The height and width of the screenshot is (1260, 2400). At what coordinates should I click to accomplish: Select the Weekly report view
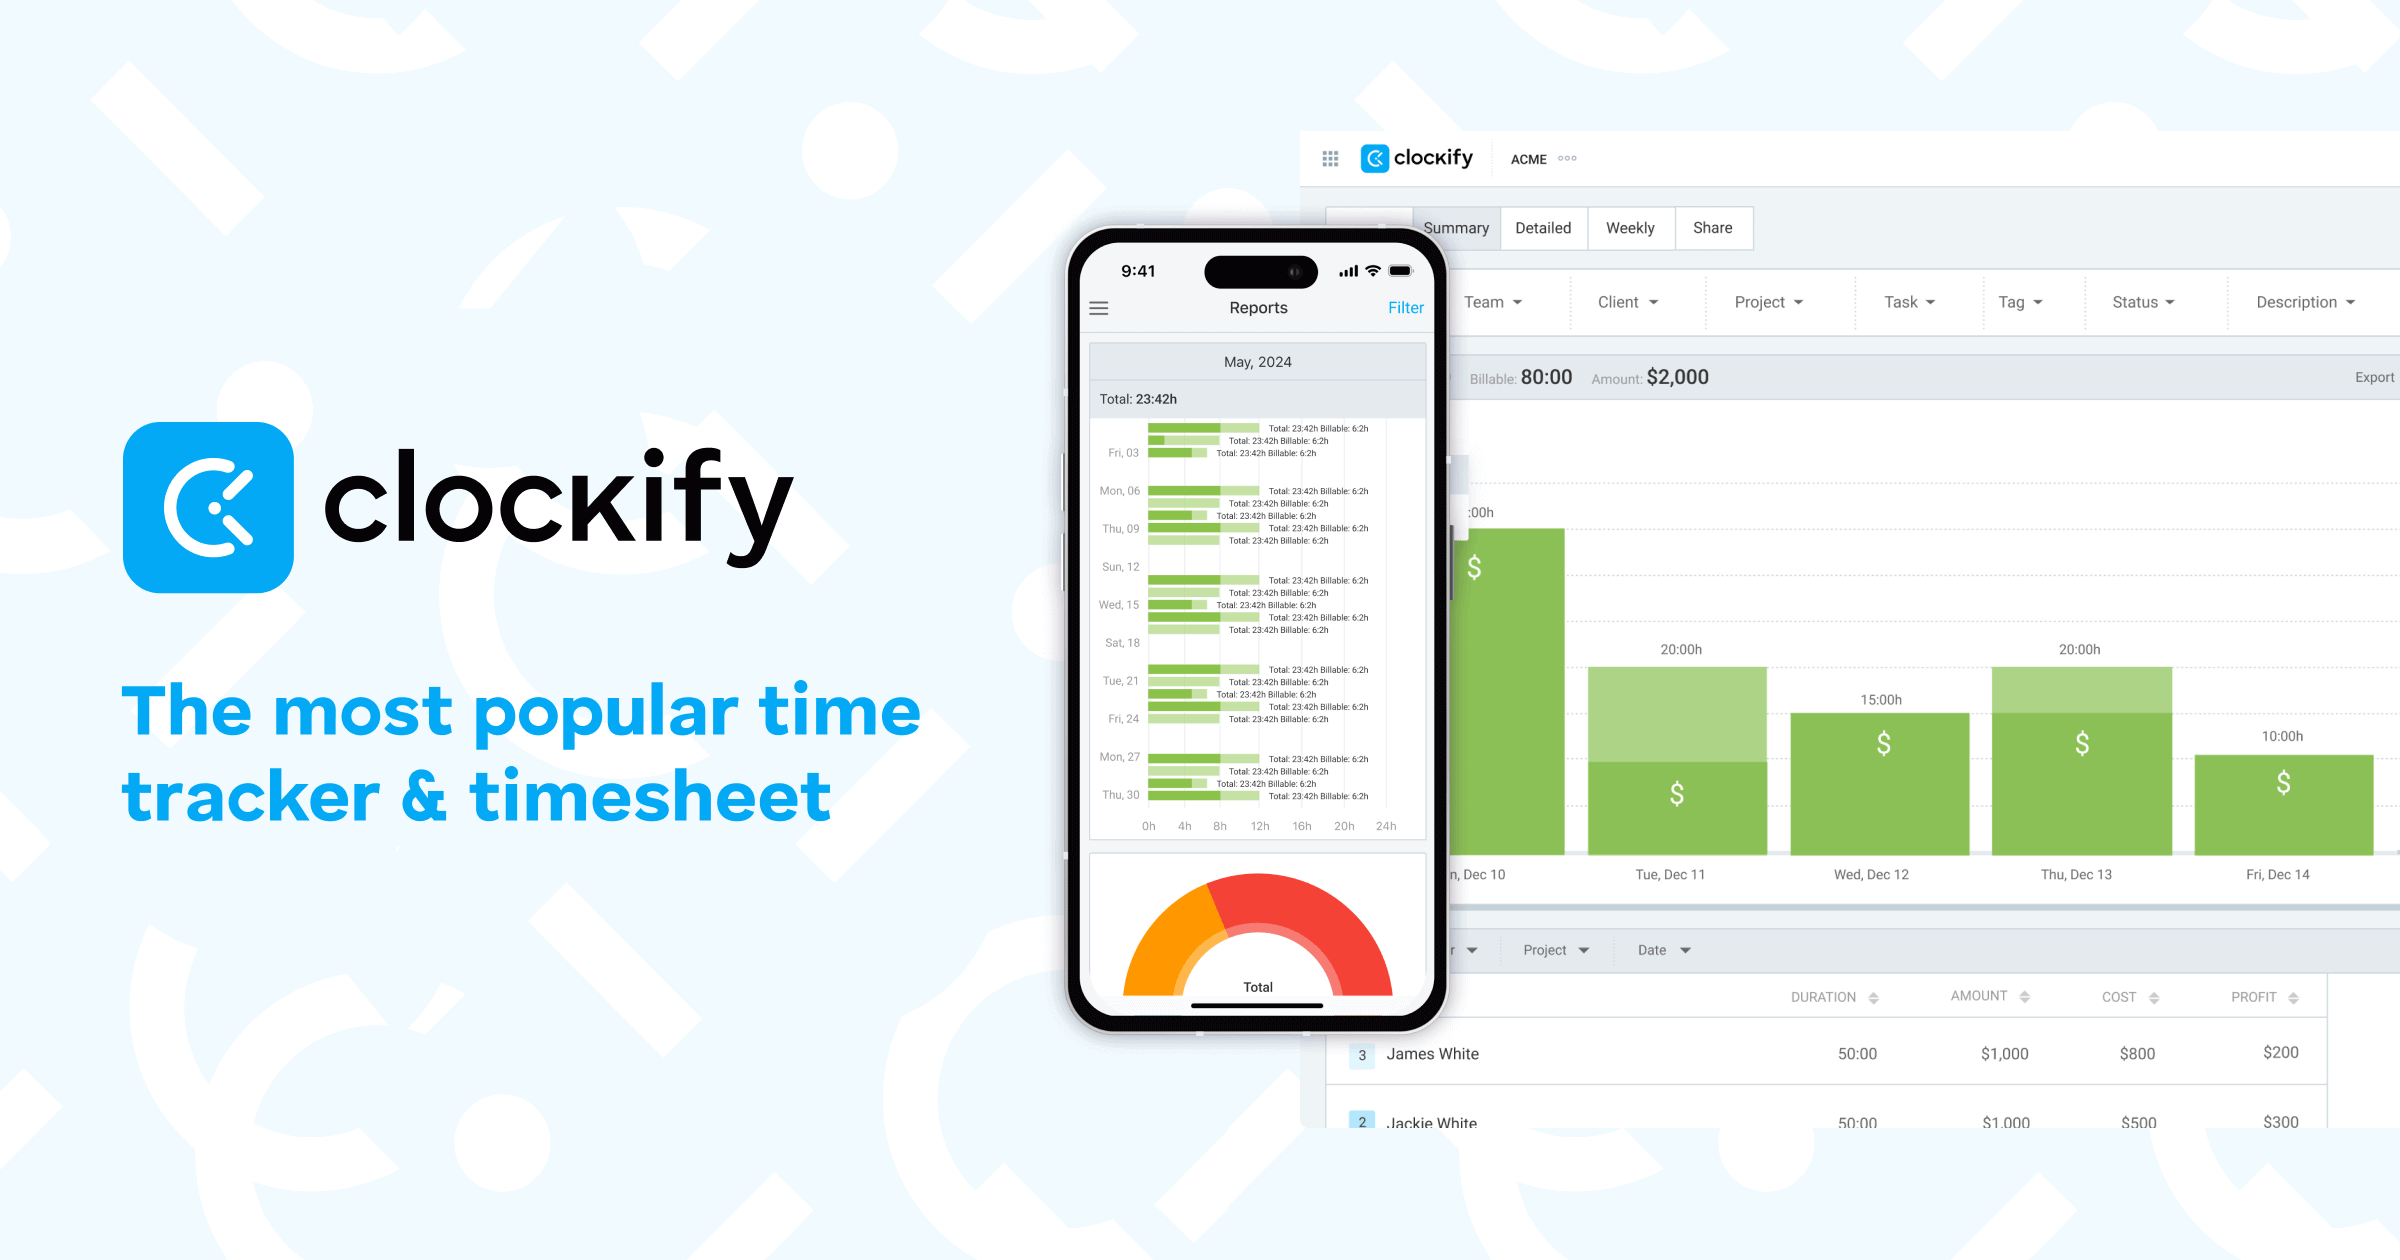pyautogui.click(x=1630, y=227)
